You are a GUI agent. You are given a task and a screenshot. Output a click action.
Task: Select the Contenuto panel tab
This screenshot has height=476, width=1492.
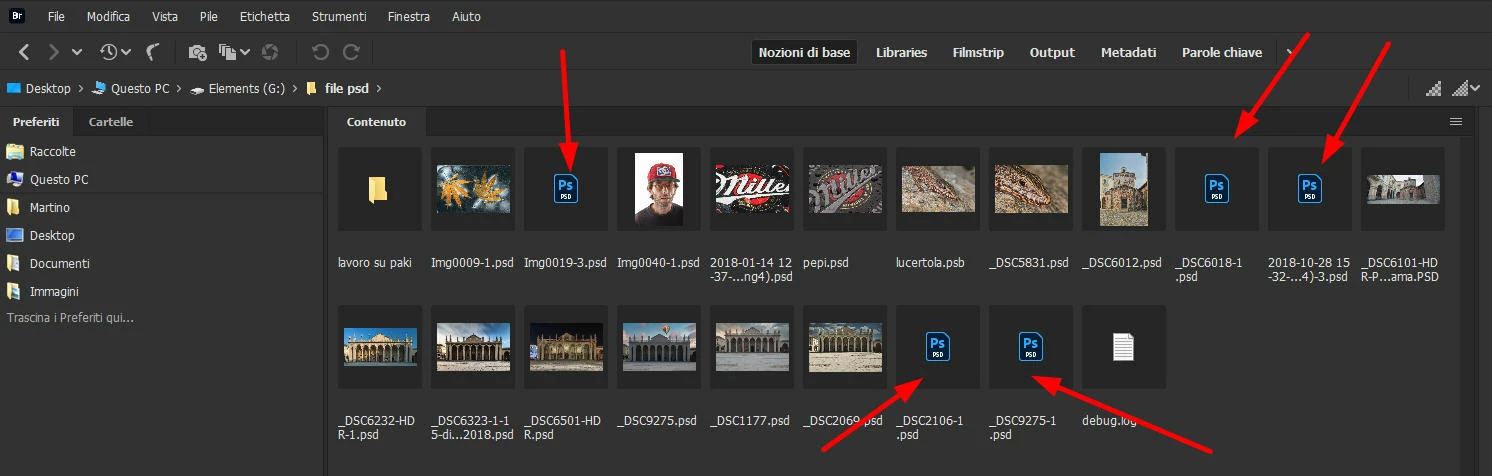(x=376, y=122)
